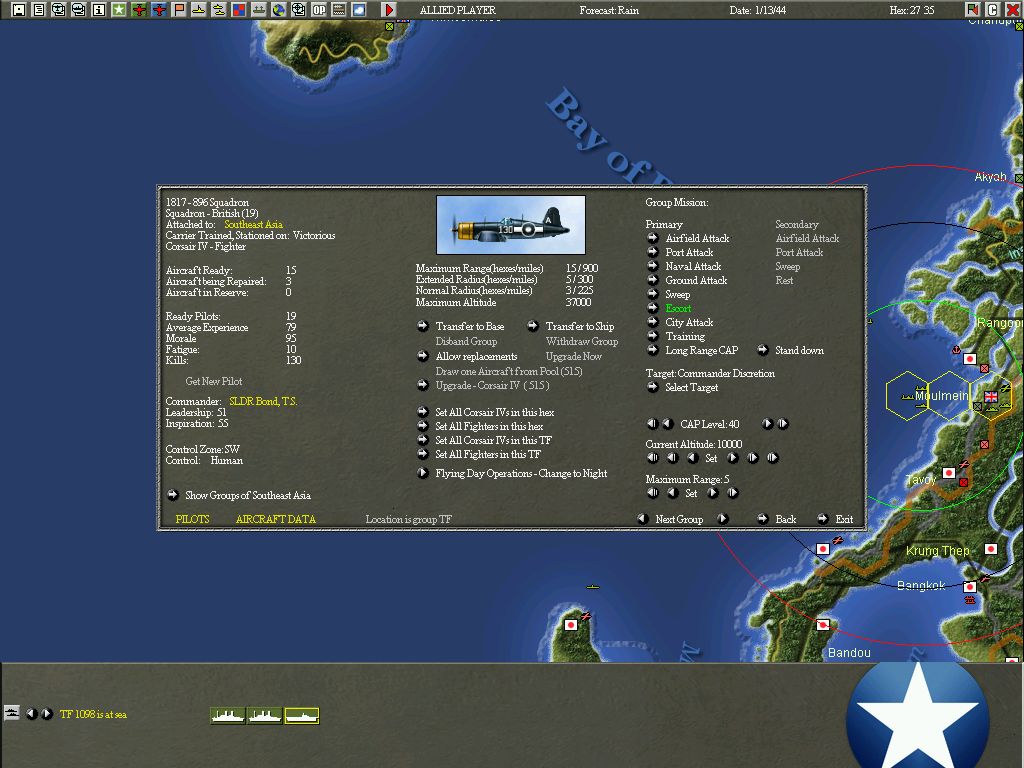Click the OP button in top toolbar
This screenshot has height=768, width=1024.
tap(319, 9)
